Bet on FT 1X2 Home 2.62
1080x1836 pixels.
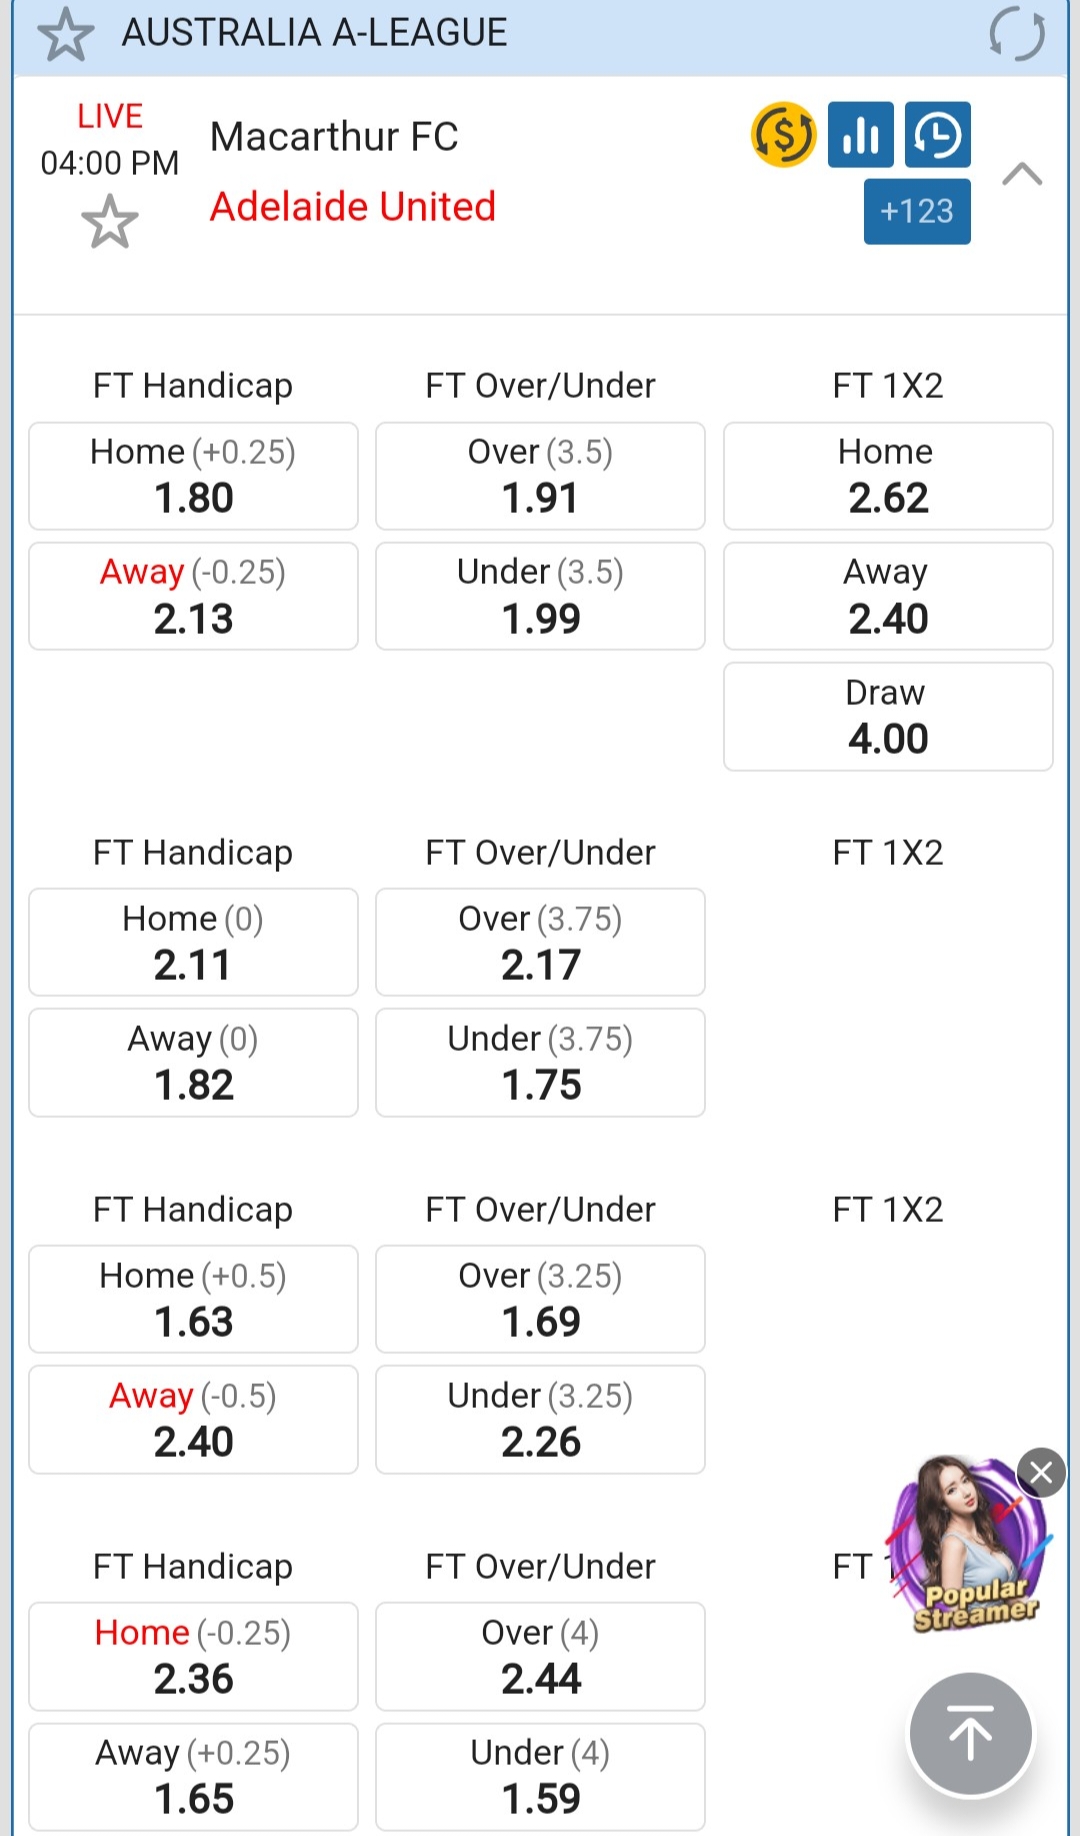tap(887, 476)
